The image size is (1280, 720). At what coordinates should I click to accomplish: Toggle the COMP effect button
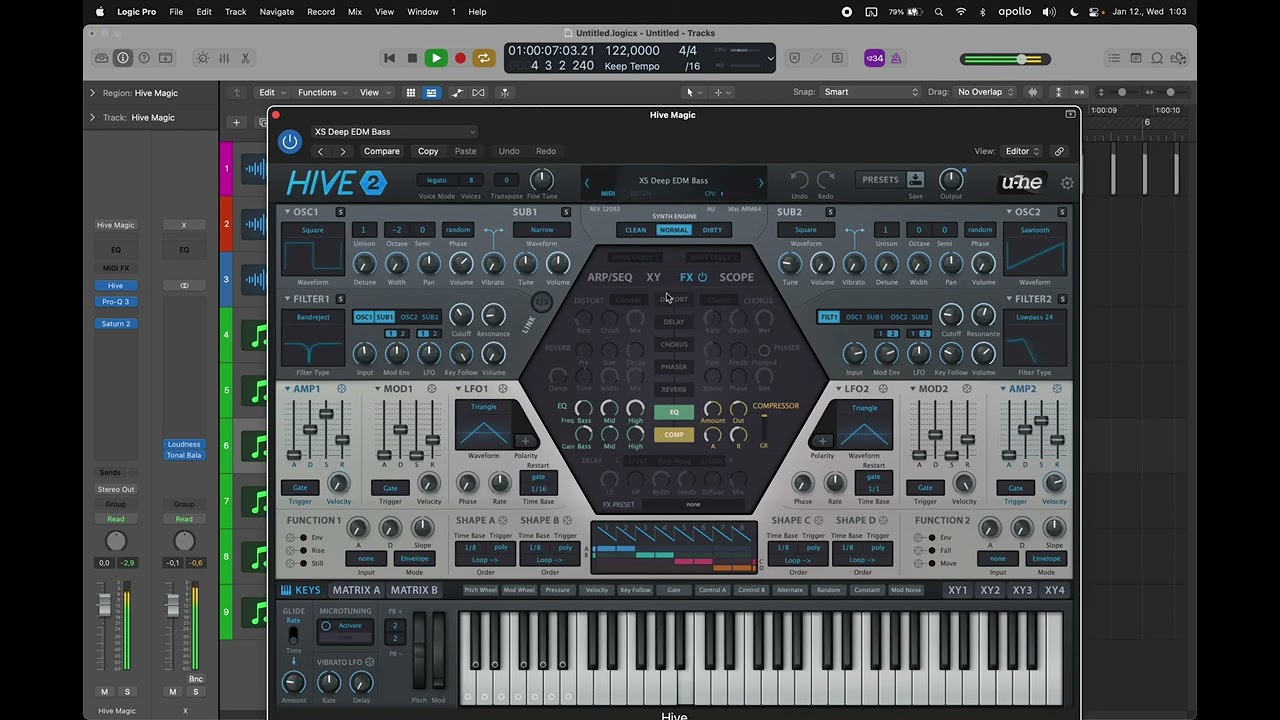point(674,435)
